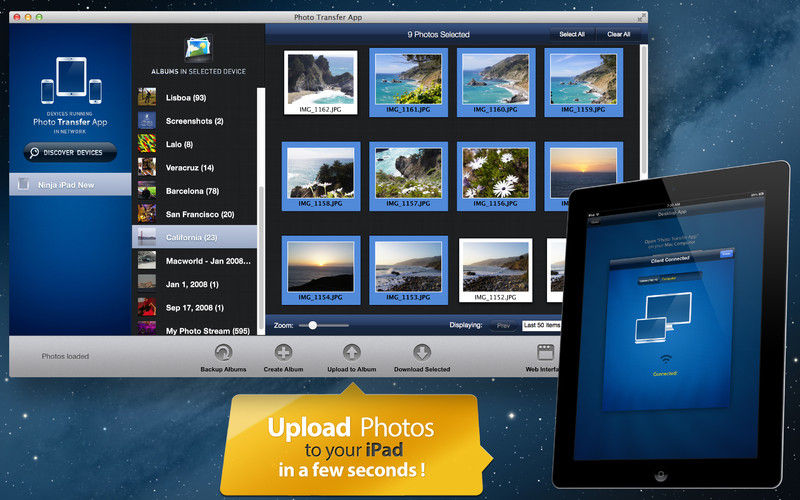Deselect photo IMG_1160.JPG thumbnail

(x=495, y=82)
